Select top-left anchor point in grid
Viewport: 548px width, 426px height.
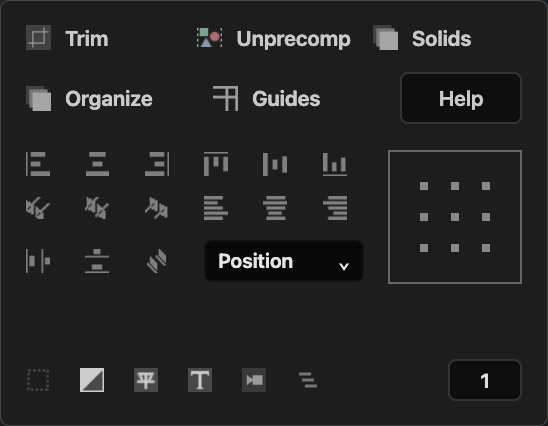424,186
